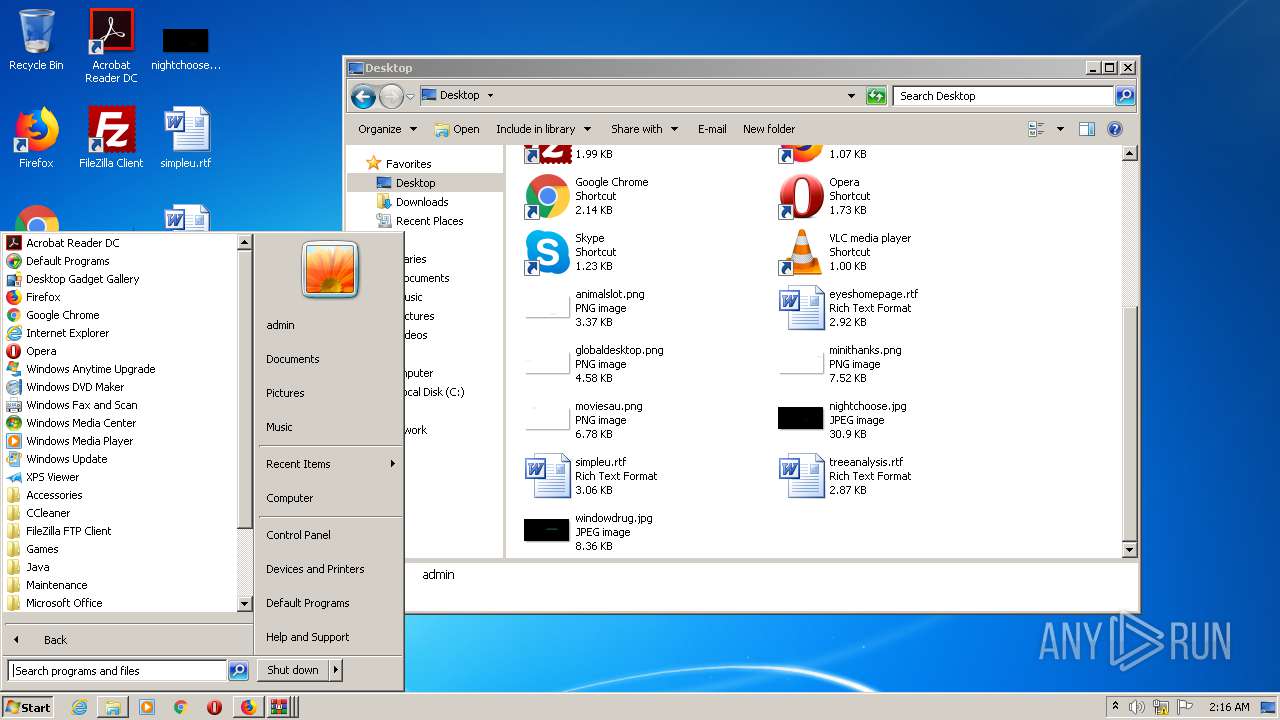
Task: Click the Start button on taskbar
Action: (28, 707)
